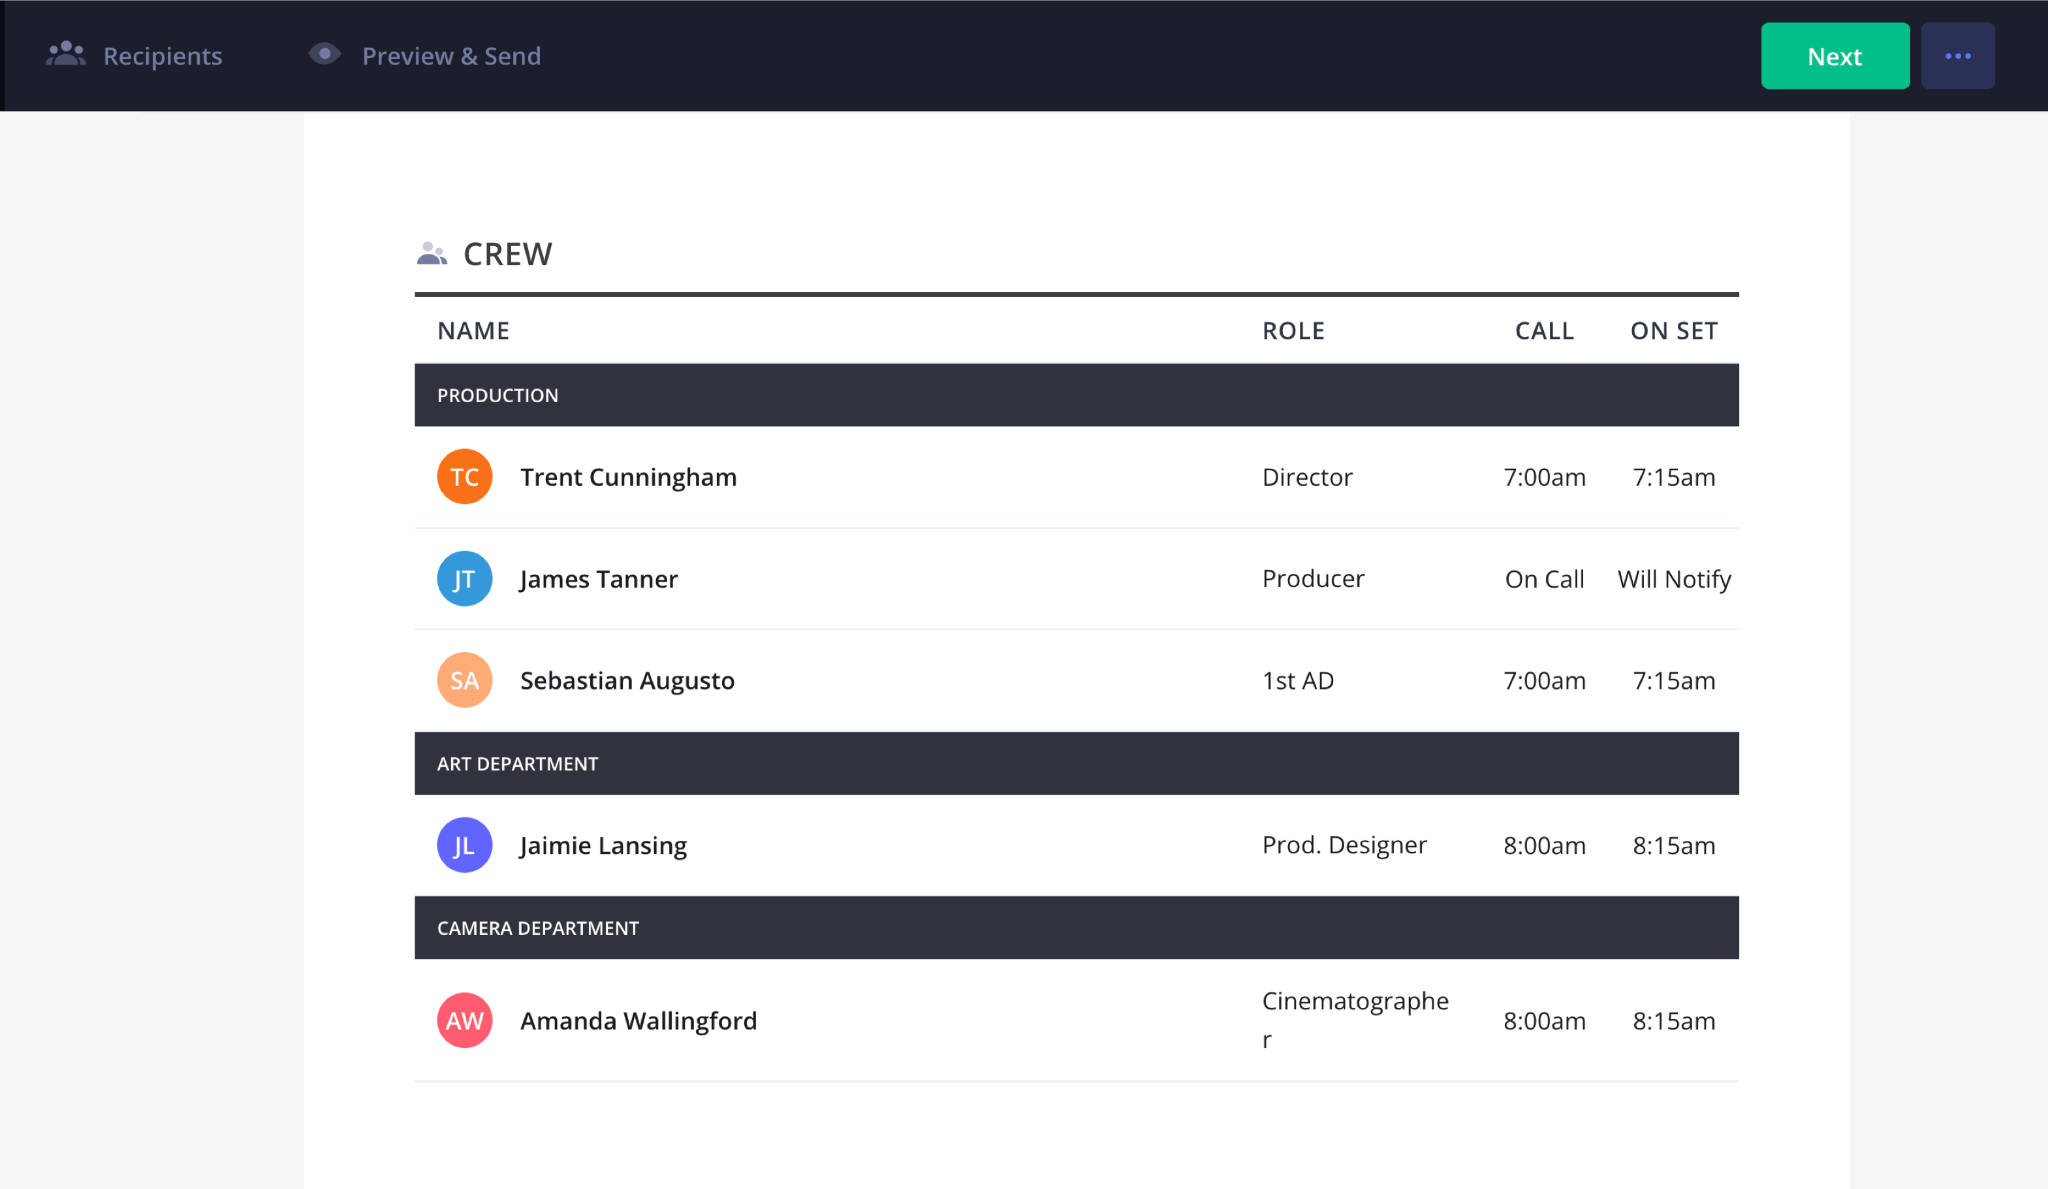Select the Art Department header row
Image resolution: width=2048 pixels, height=1189 pixels.
(x=1076, y=764)
